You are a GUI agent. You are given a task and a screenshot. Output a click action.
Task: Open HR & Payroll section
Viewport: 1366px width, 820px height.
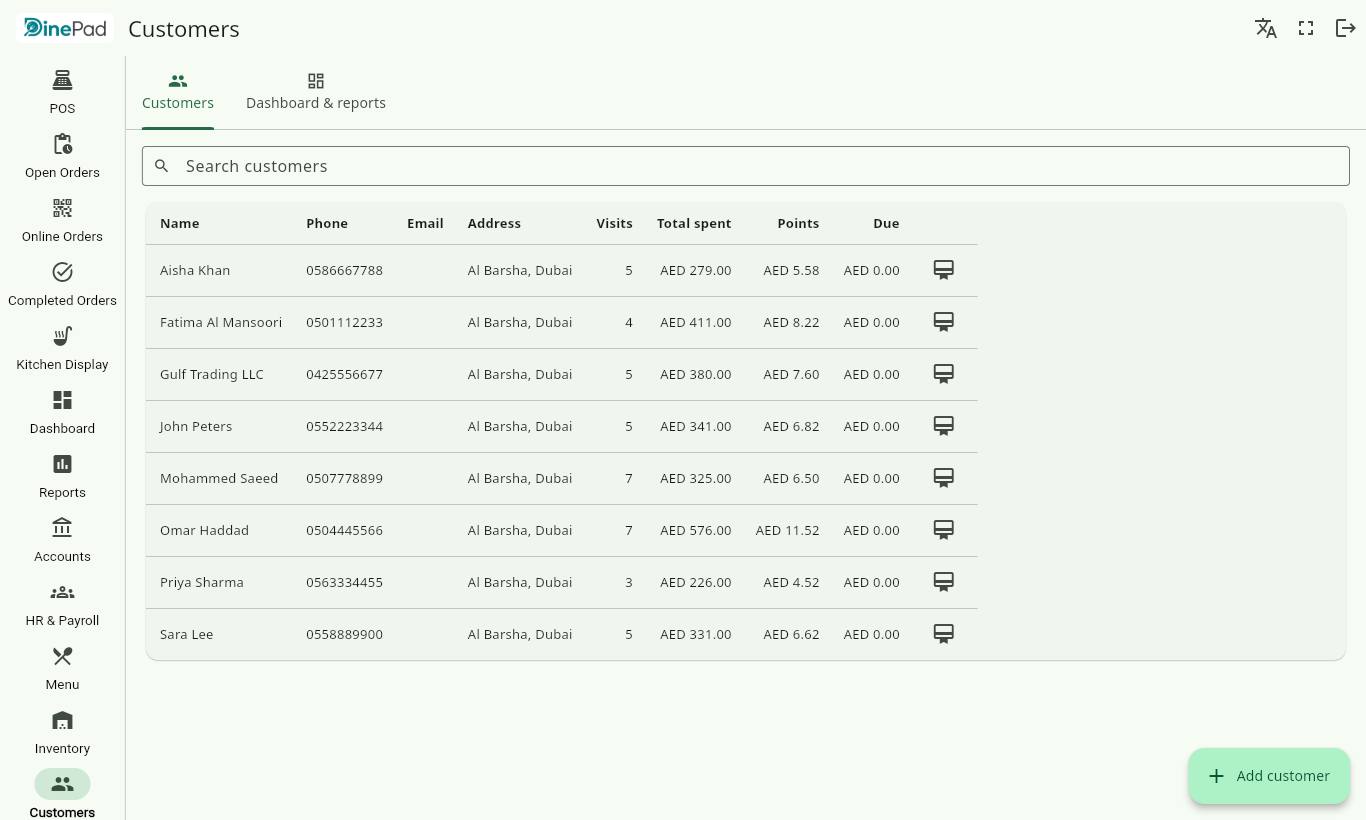(62, 605)
